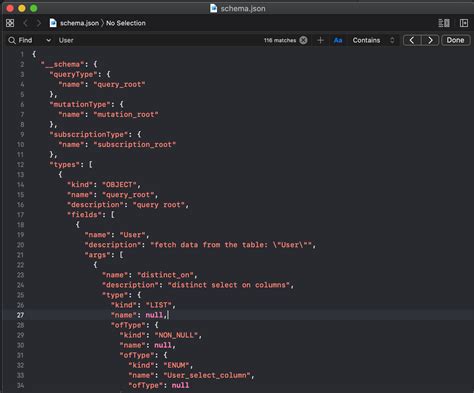Click the fetch data from the table text
Image resolution: width=474 pixels, height=393 pixels.
coord(231,245)
